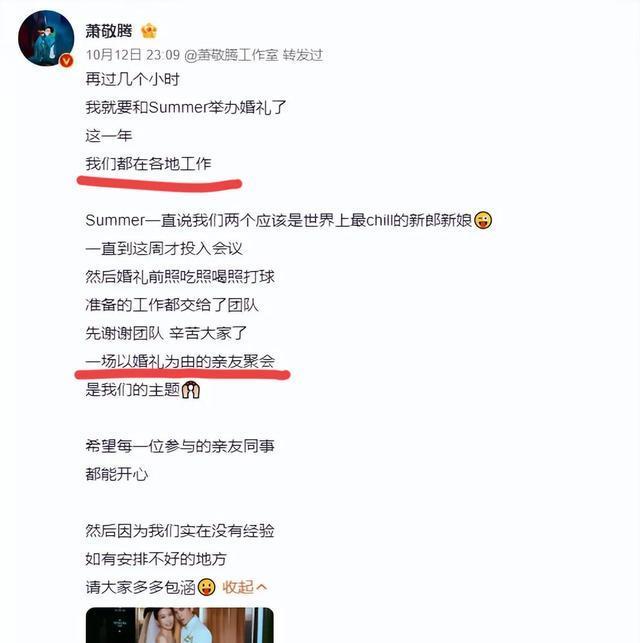Click the tongue-out emoji after 包涵

tap(207, 587)
